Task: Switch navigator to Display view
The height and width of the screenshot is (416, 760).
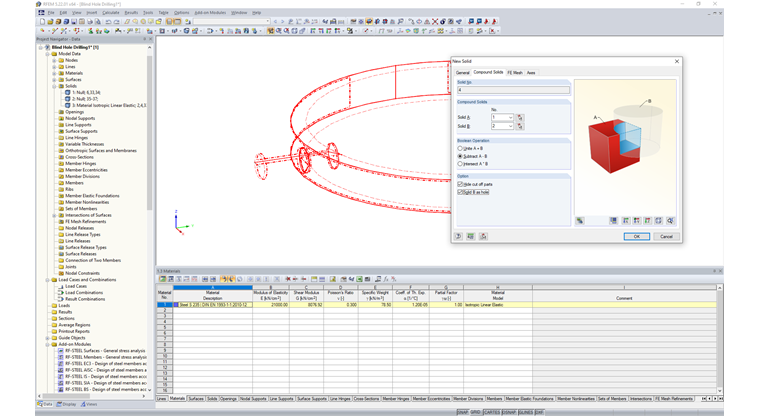Action: click(x=66, y=404)
